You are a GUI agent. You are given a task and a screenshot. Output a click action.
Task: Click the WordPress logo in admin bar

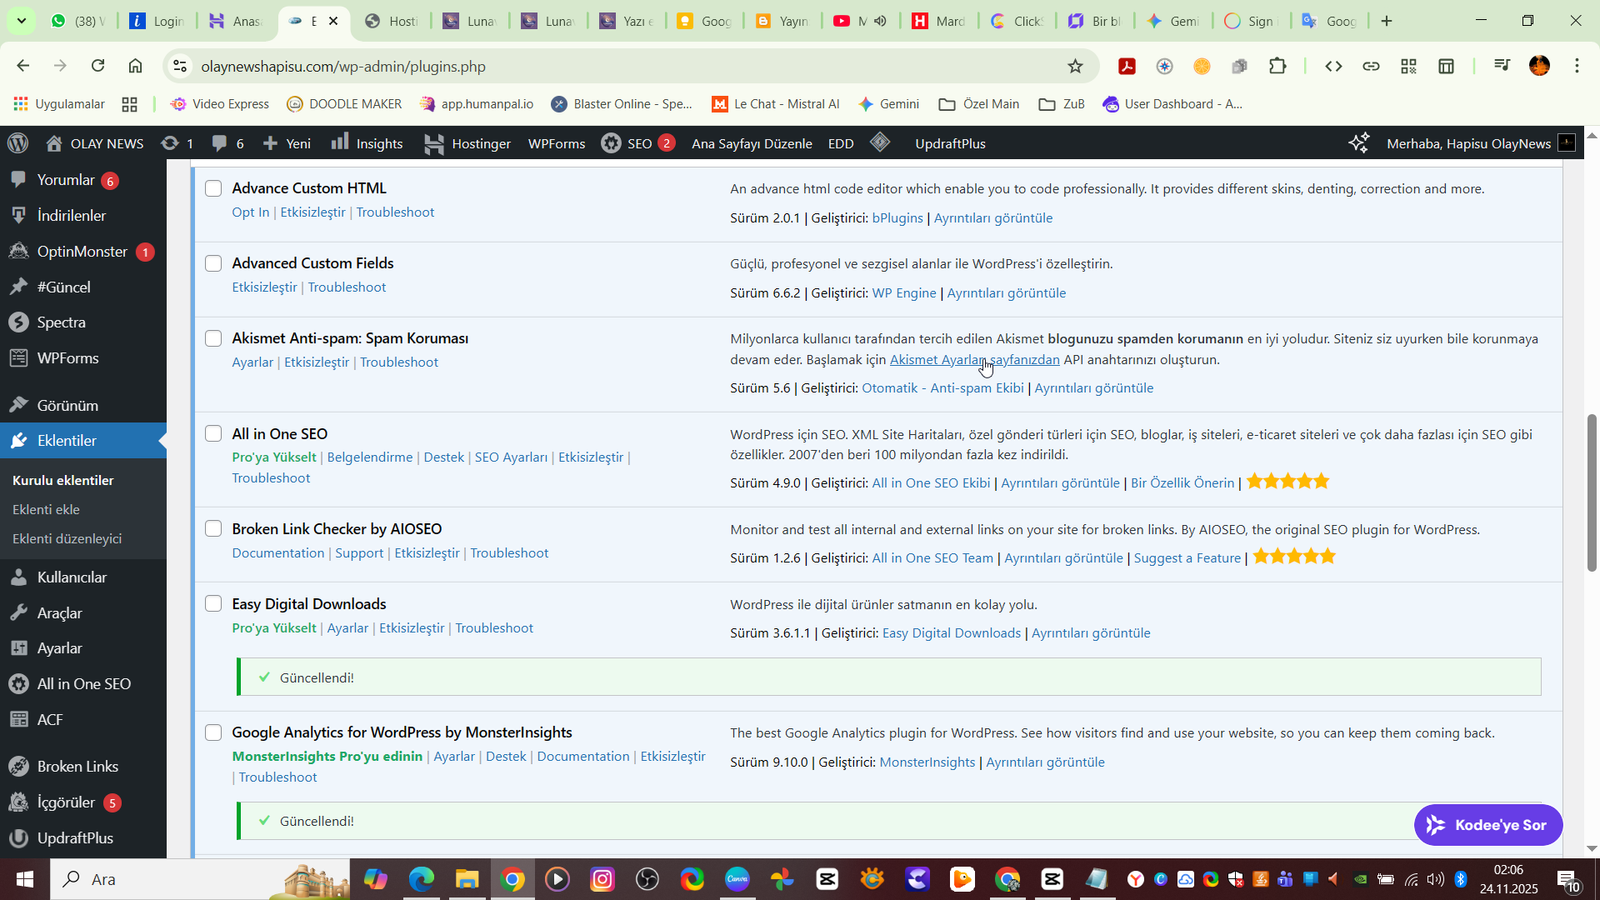pos(18,143)
